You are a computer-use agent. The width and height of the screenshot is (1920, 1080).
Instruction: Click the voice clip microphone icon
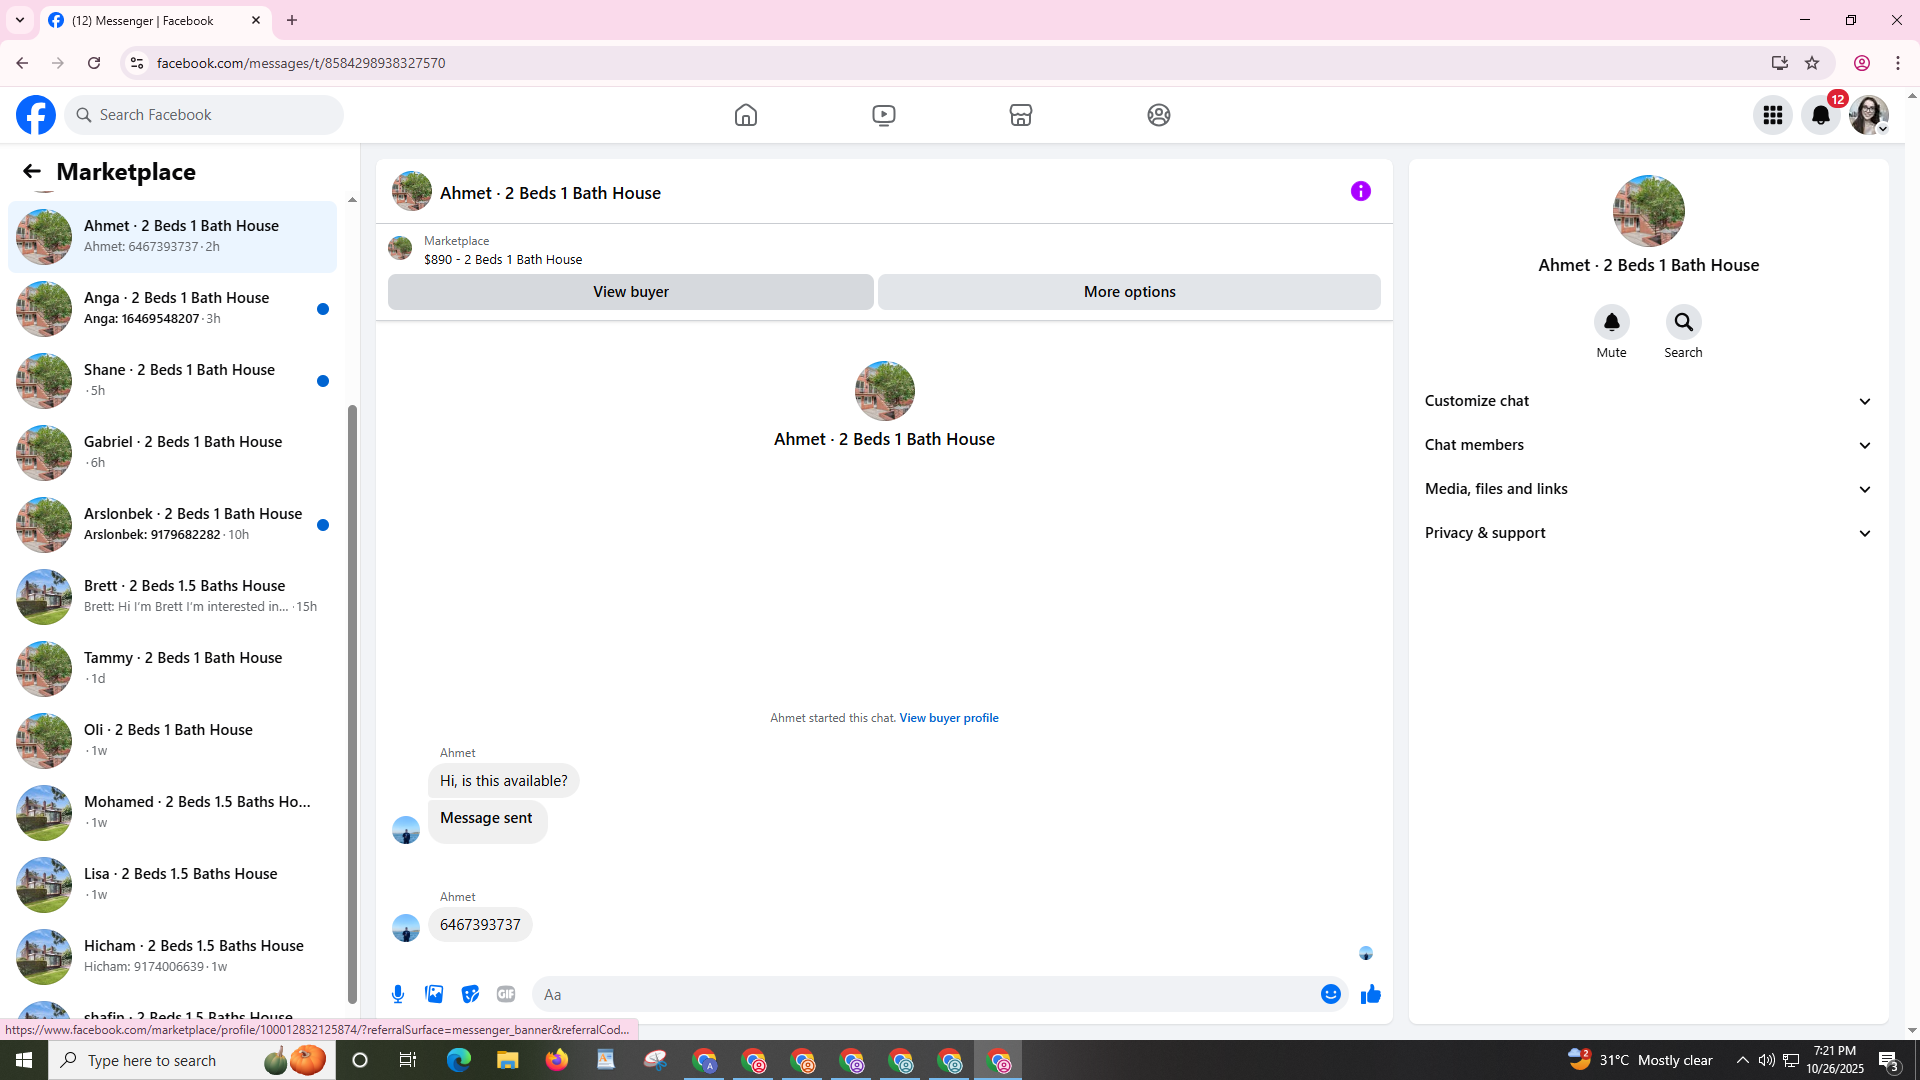pos(398,994)
